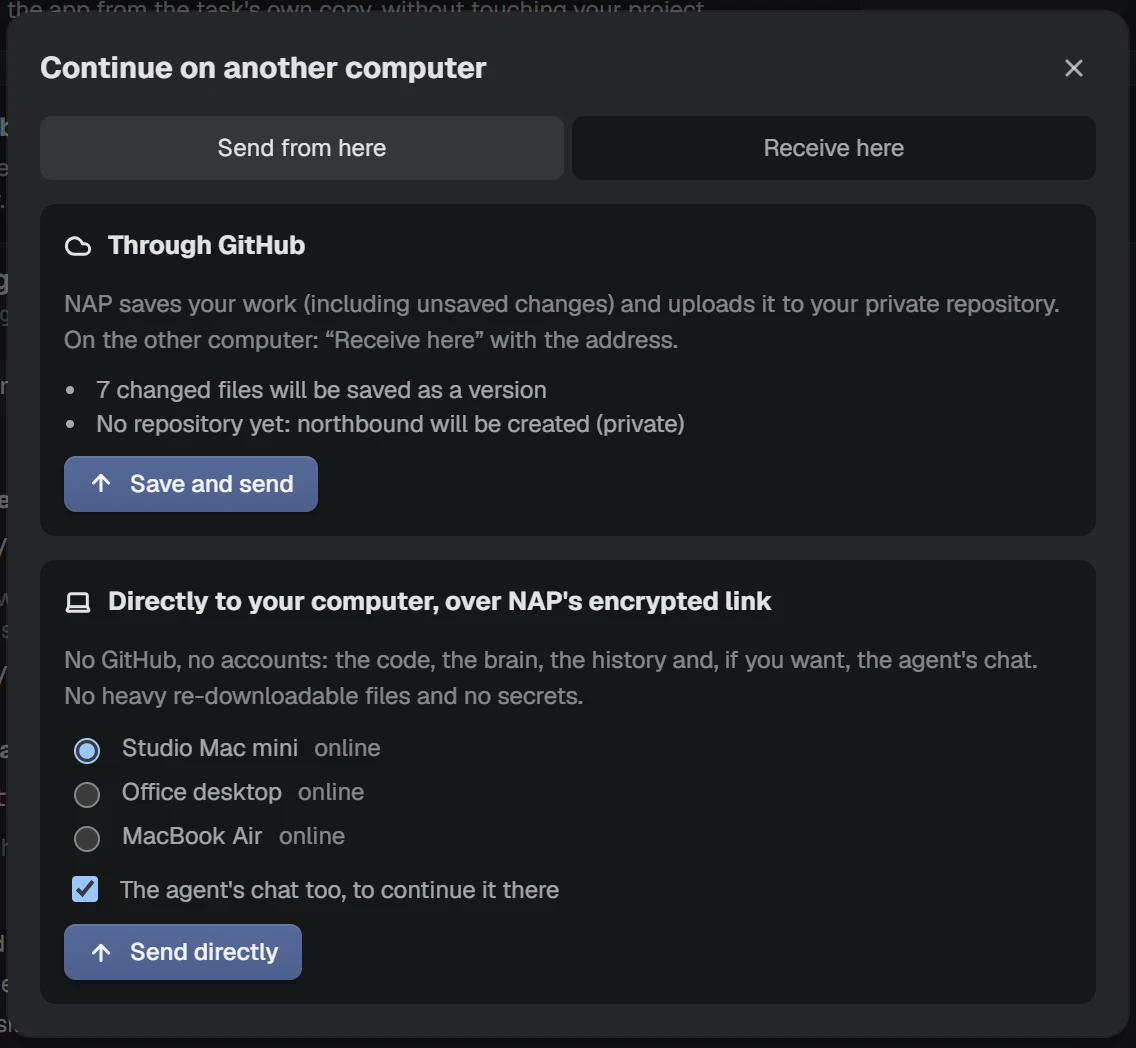Screen dimensions: 1136x1048
Task: Close the Continue on another computer dialog
Action: [1073, 68]
